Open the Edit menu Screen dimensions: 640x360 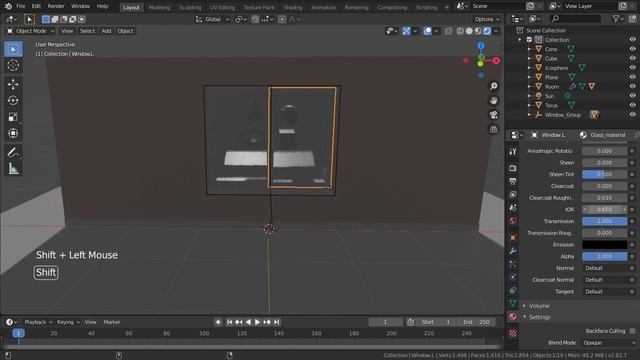36,6
